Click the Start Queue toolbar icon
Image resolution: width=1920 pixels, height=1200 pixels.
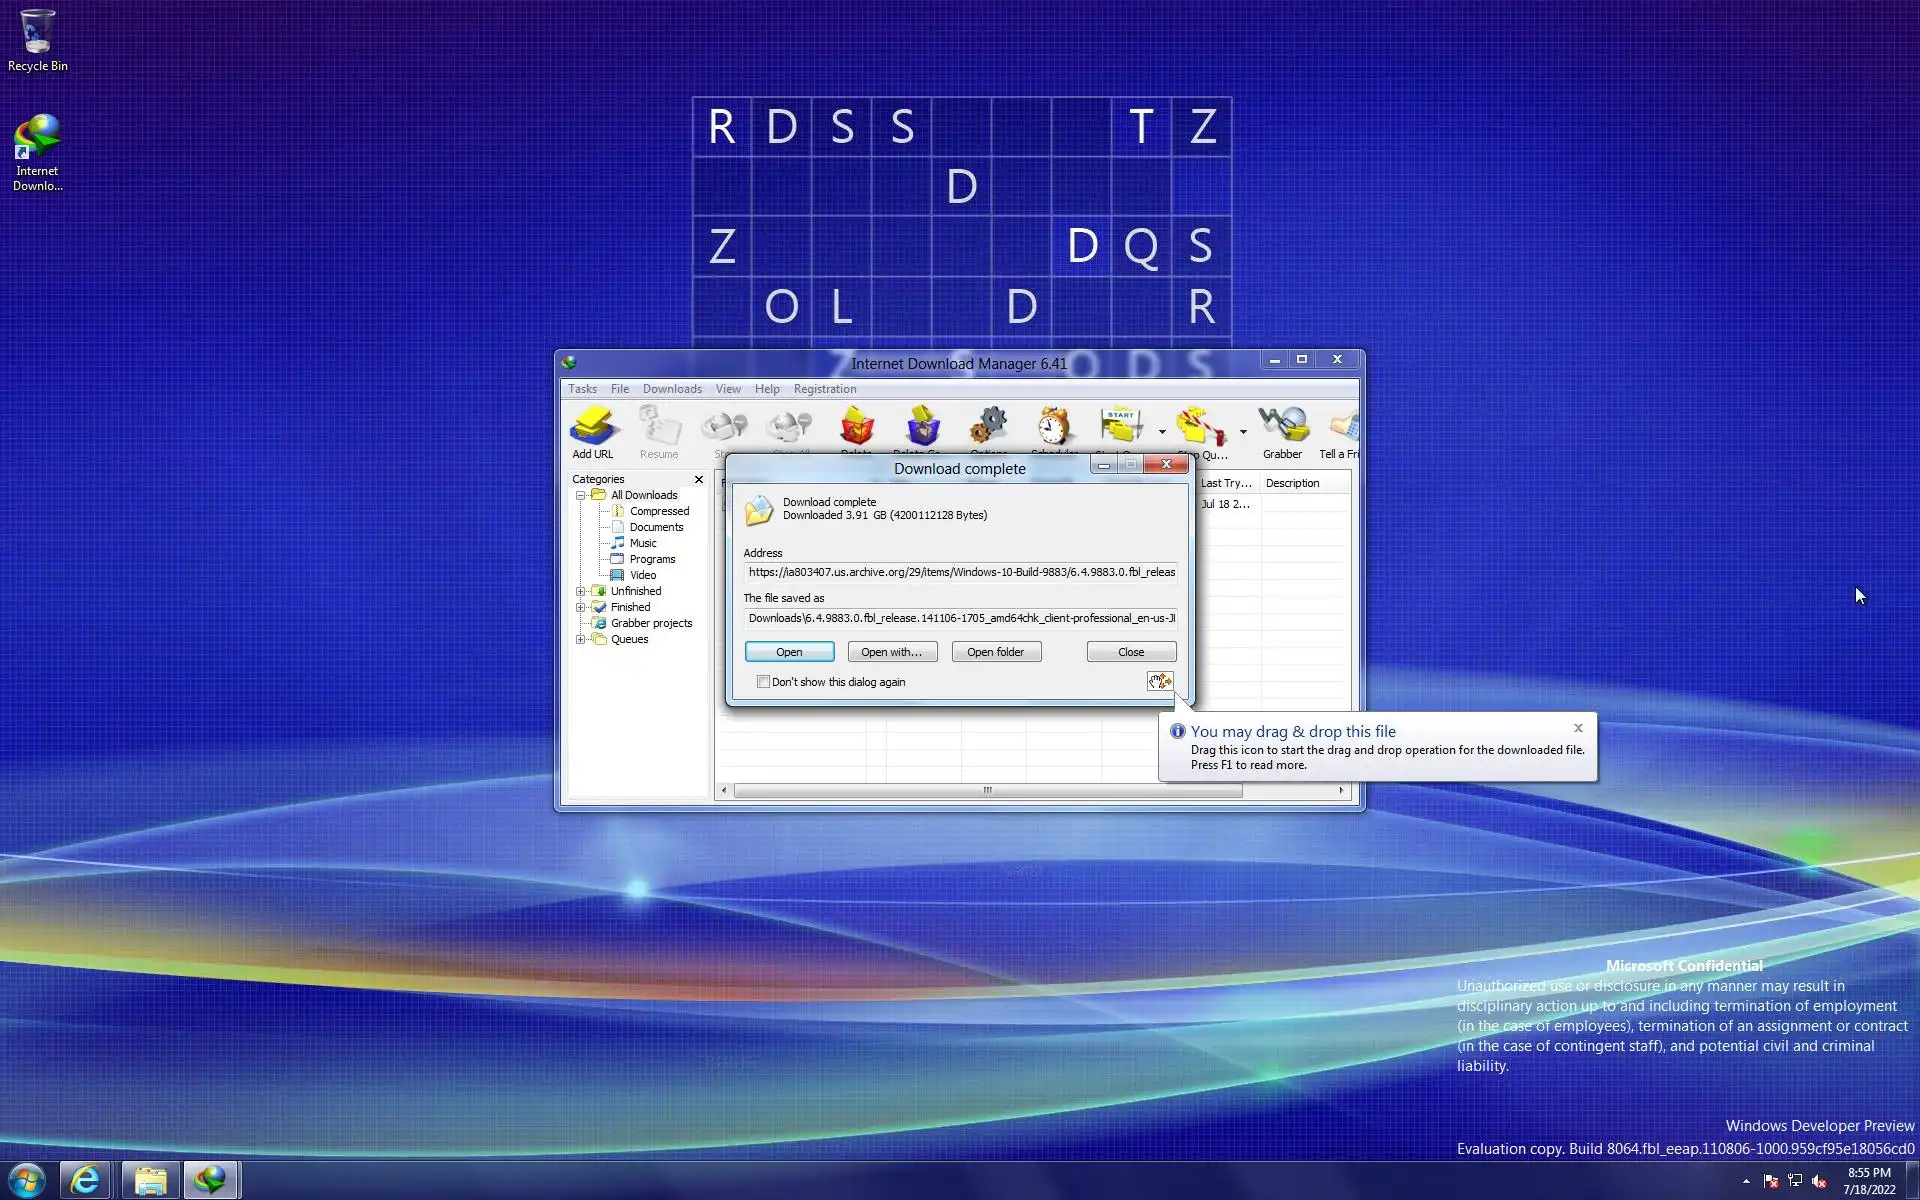tap(1121, 426)
